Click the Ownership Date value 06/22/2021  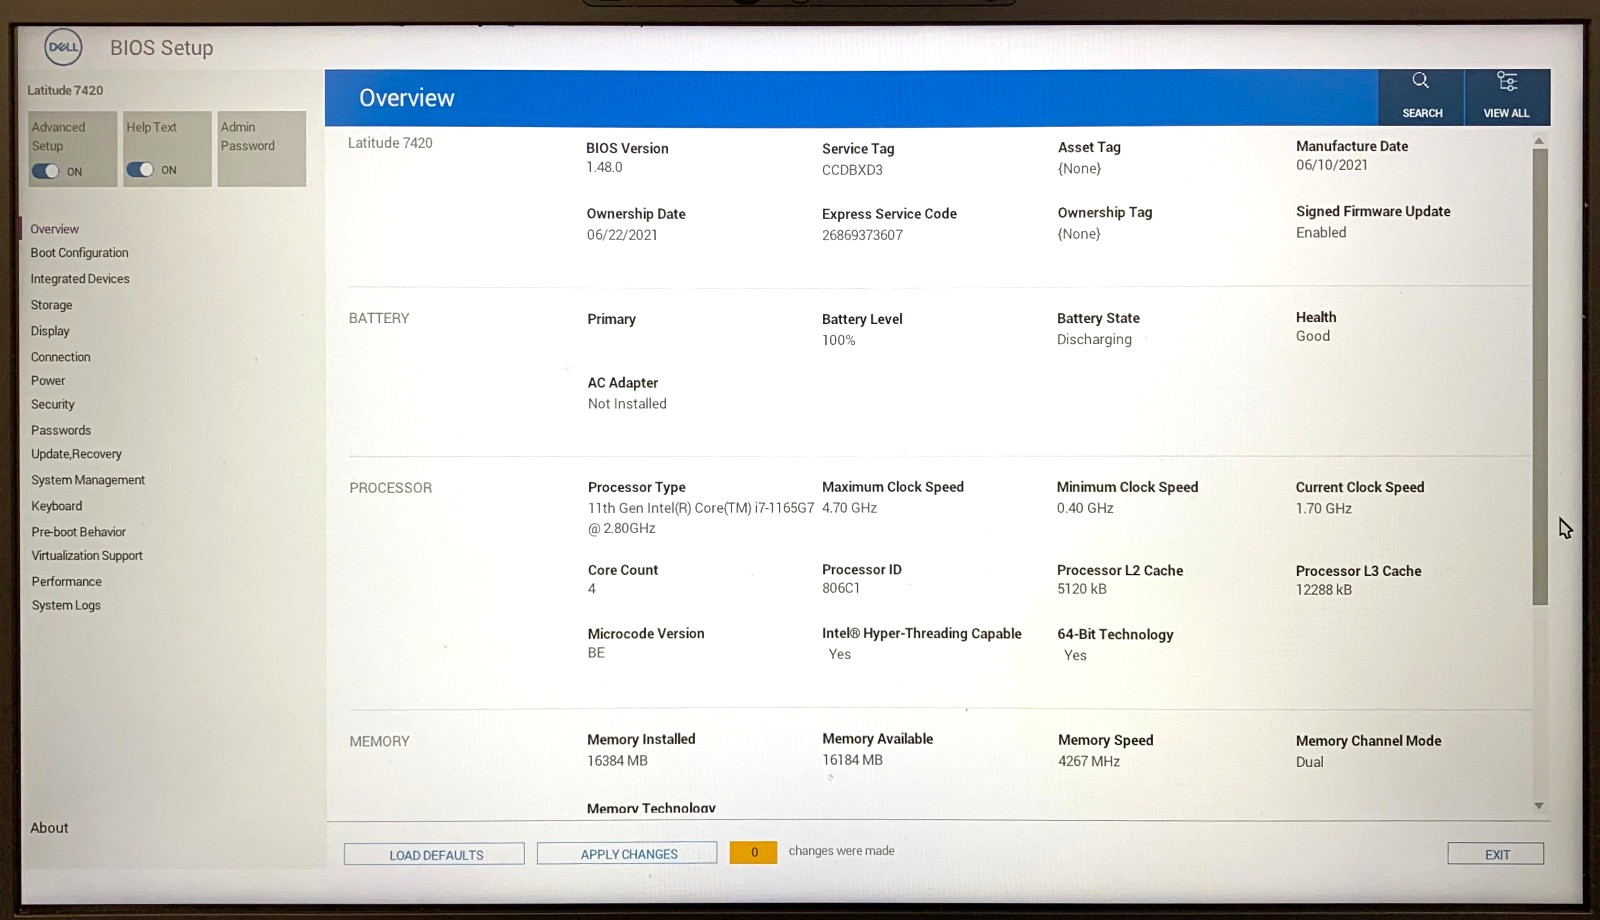(x=622, y=235)
